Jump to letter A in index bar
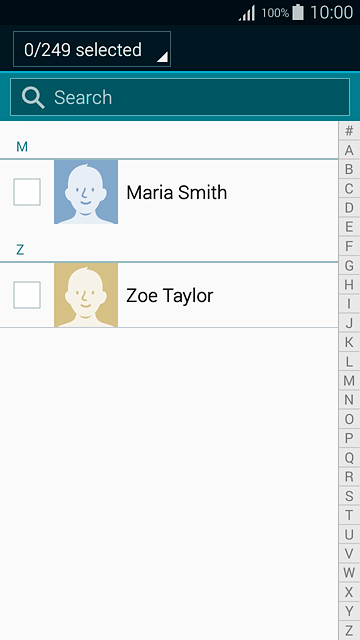This screenshot has width=360, height=640. coord(349,150)
